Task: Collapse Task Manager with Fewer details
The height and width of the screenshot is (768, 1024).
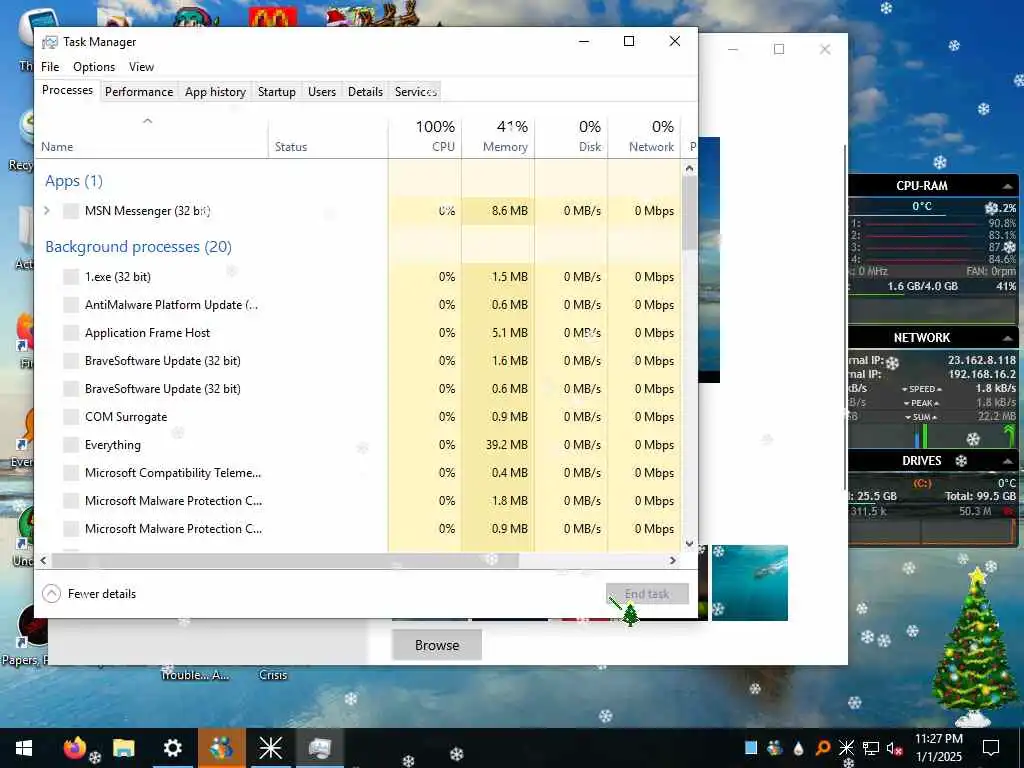Action: click(89, 594)
